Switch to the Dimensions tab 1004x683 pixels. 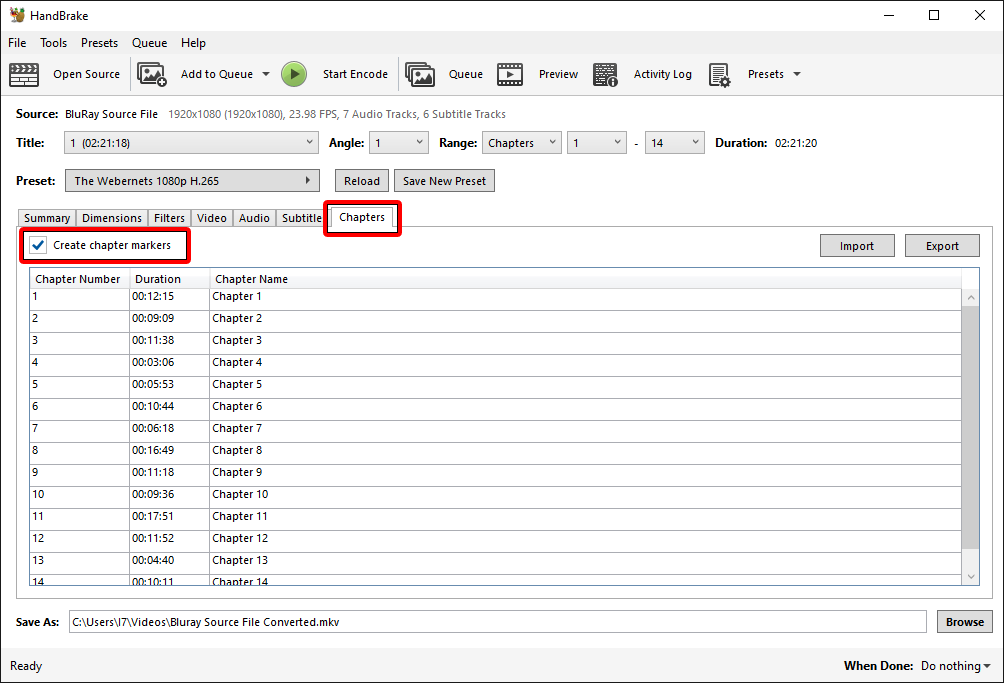[x=111, y=218]
